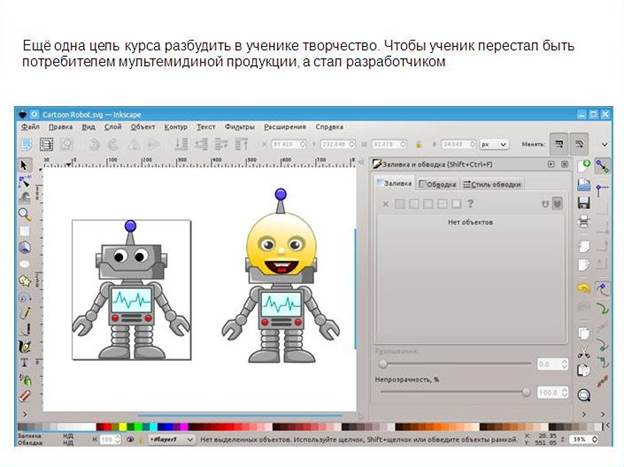The image size is (624, 467).
Task: Expand commands bar overflow chevron
Action: (584, 414)
